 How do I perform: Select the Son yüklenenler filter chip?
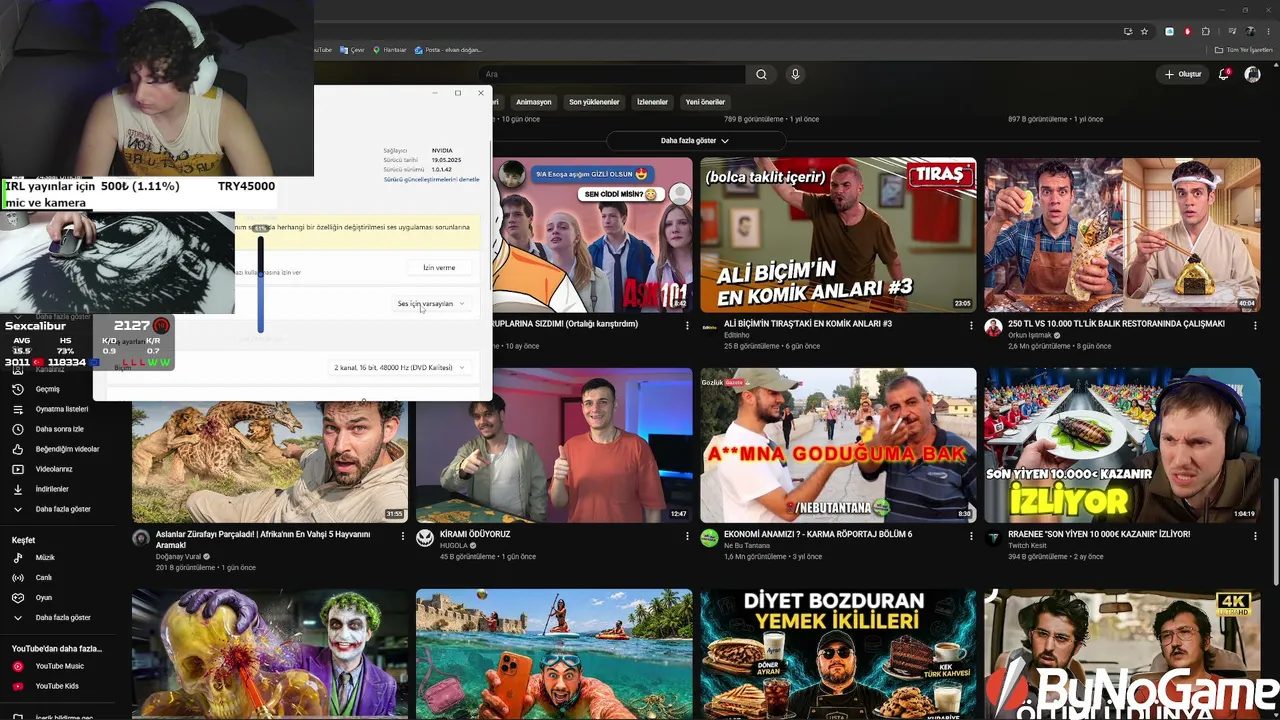click(594, 102)
